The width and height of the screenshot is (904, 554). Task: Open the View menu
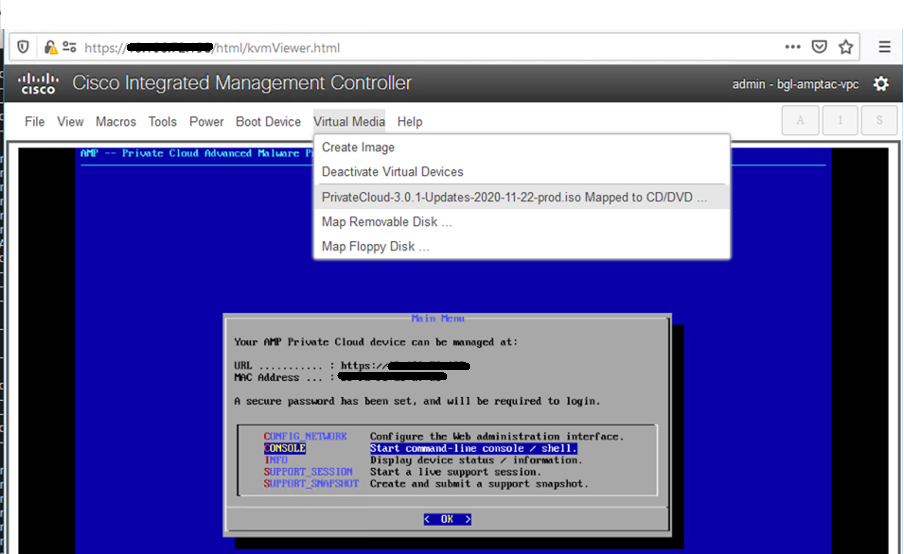tap(70, 122)
